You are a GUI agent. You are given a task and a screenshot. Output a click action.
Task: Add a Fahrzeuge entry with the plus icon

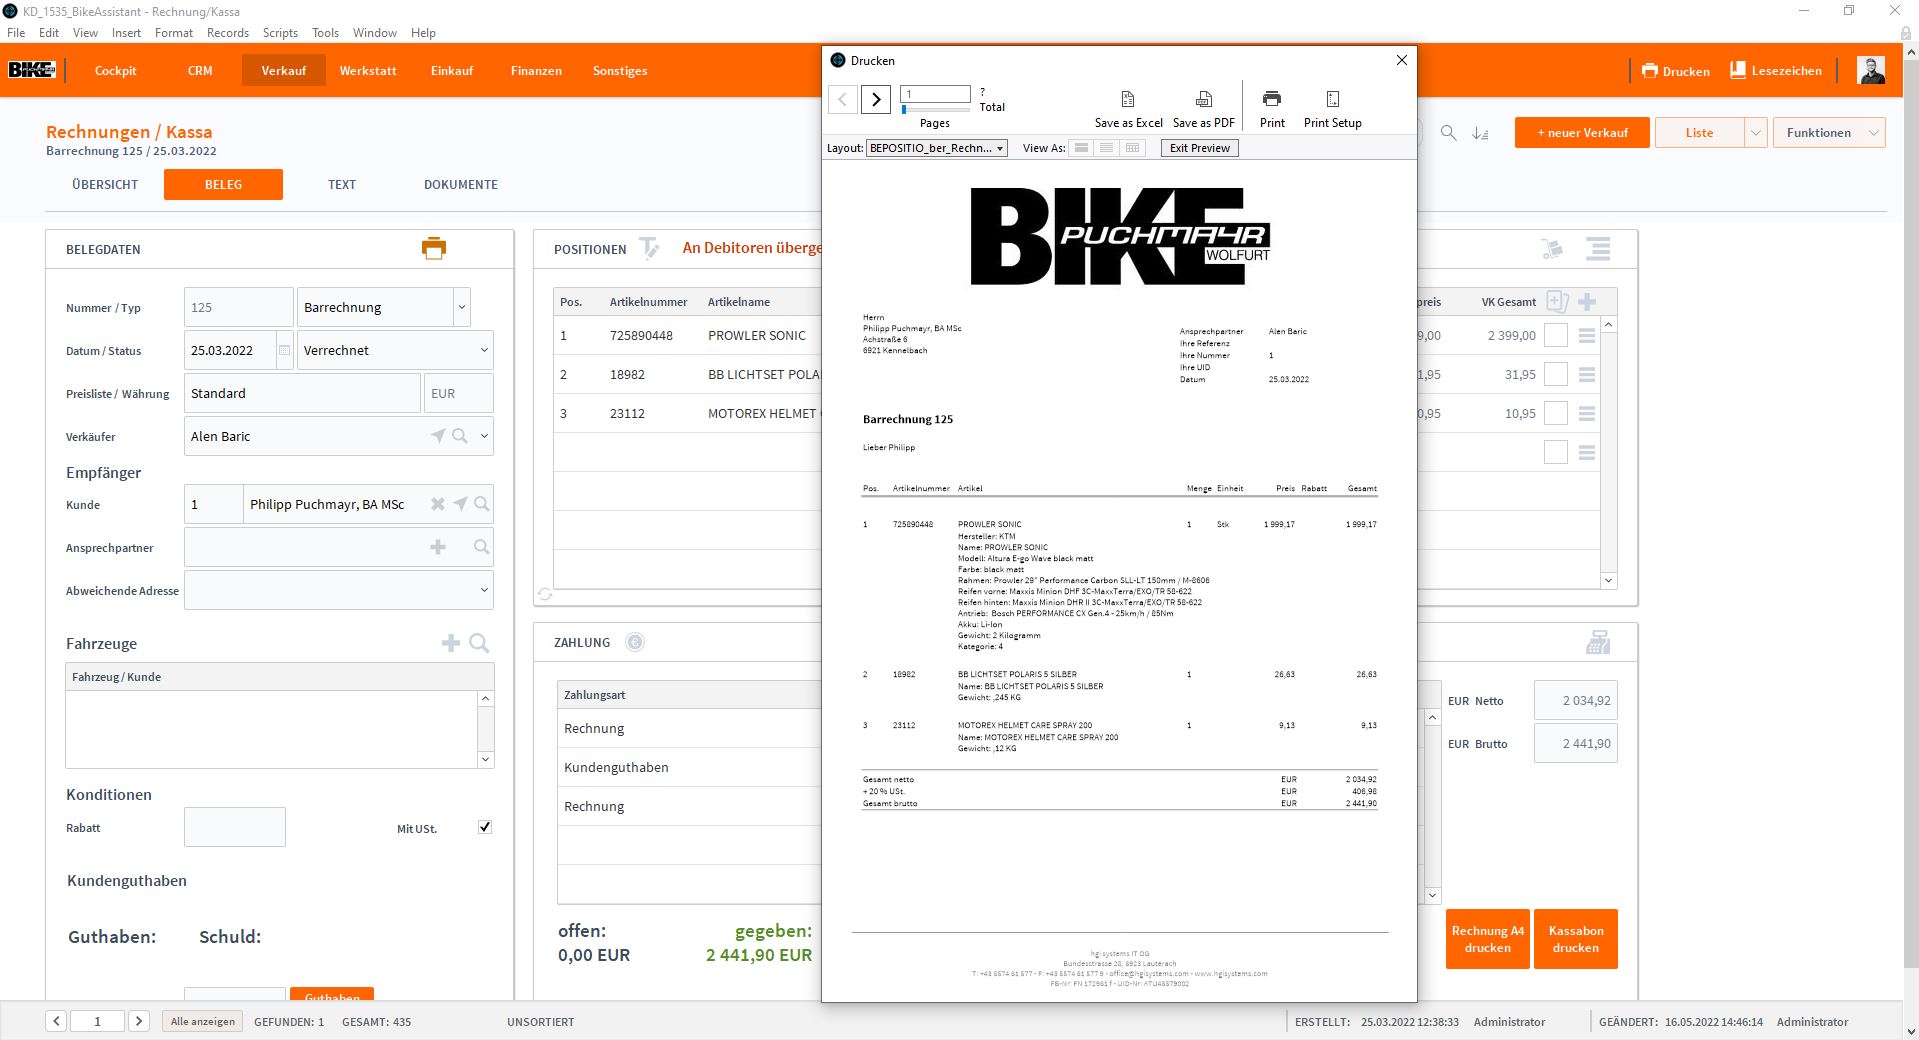click(451, 643)
